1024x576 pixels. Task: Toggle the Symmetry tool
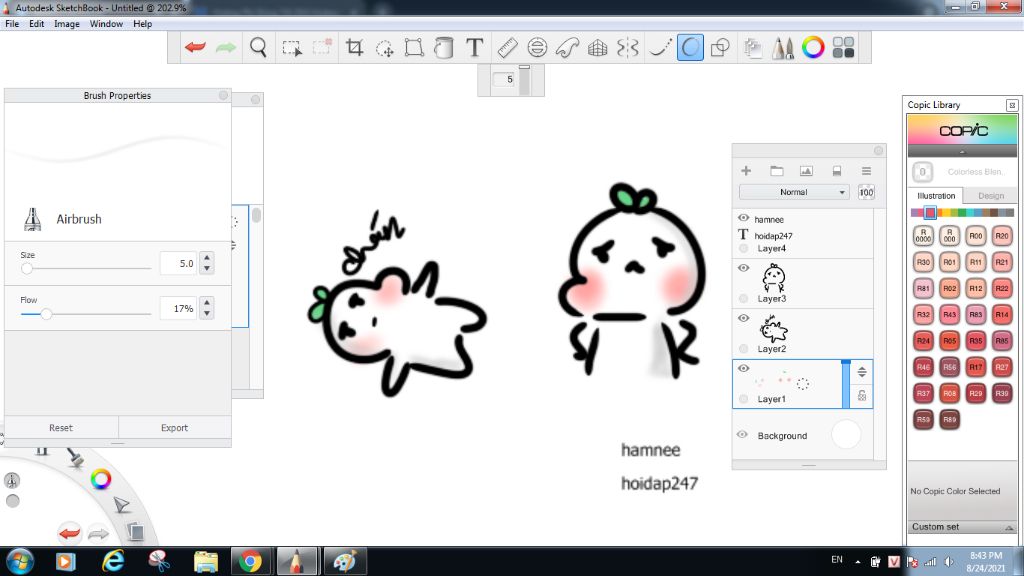(x=628, y=48)
